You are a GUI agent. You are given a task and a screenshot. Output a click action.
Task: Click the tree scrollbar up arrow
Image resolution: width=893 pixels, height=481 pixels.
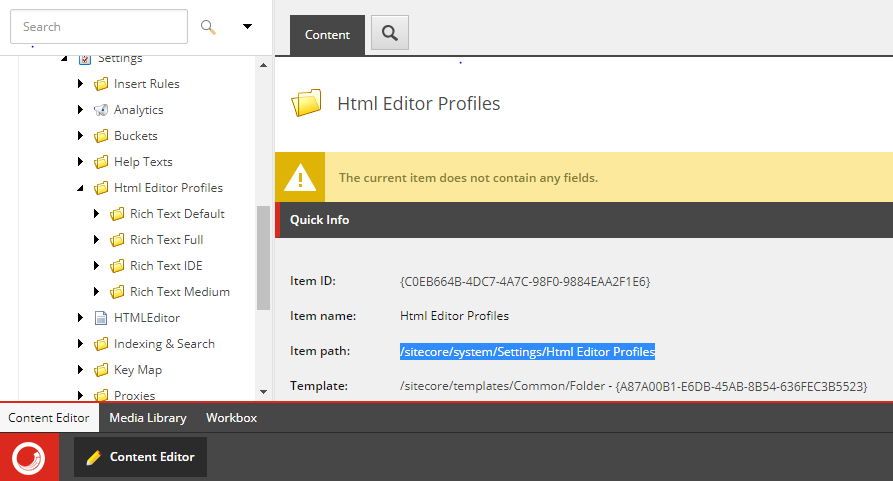[263, 65]
